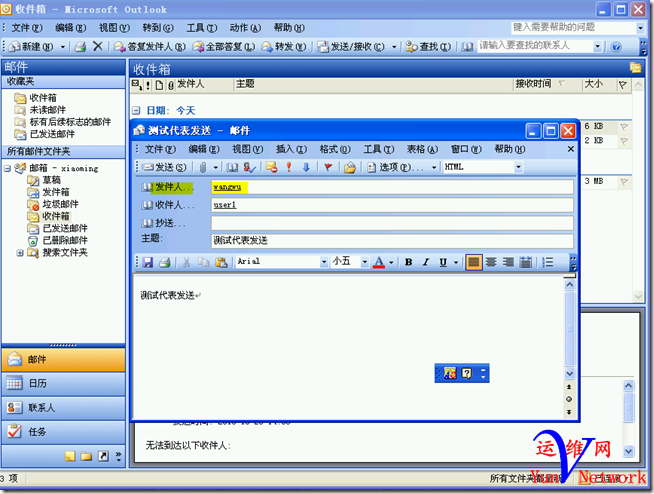
Task: Click 转发 (Forward) in Outlook toolbar
Action: click(284, 46)
